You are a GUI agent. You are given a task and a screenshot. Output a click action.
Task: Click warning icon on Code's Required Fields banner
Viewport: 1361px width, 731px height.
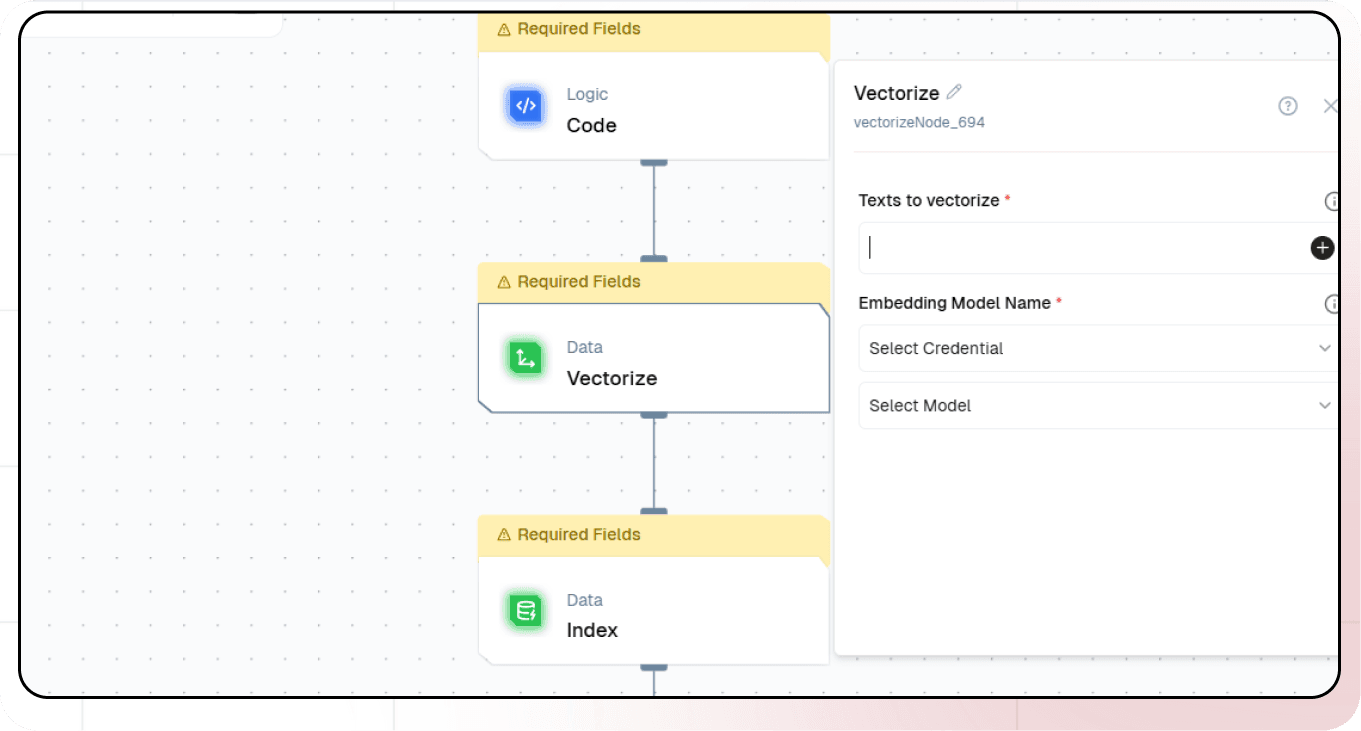504,30
